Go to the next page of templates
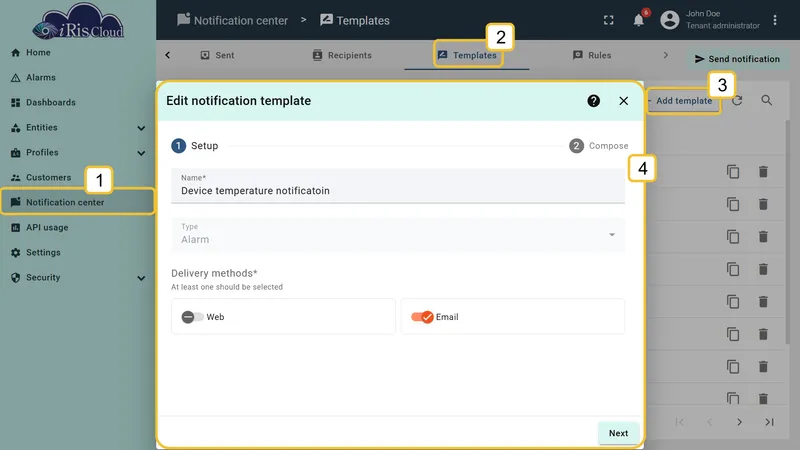800x450 pixels. 739,422
